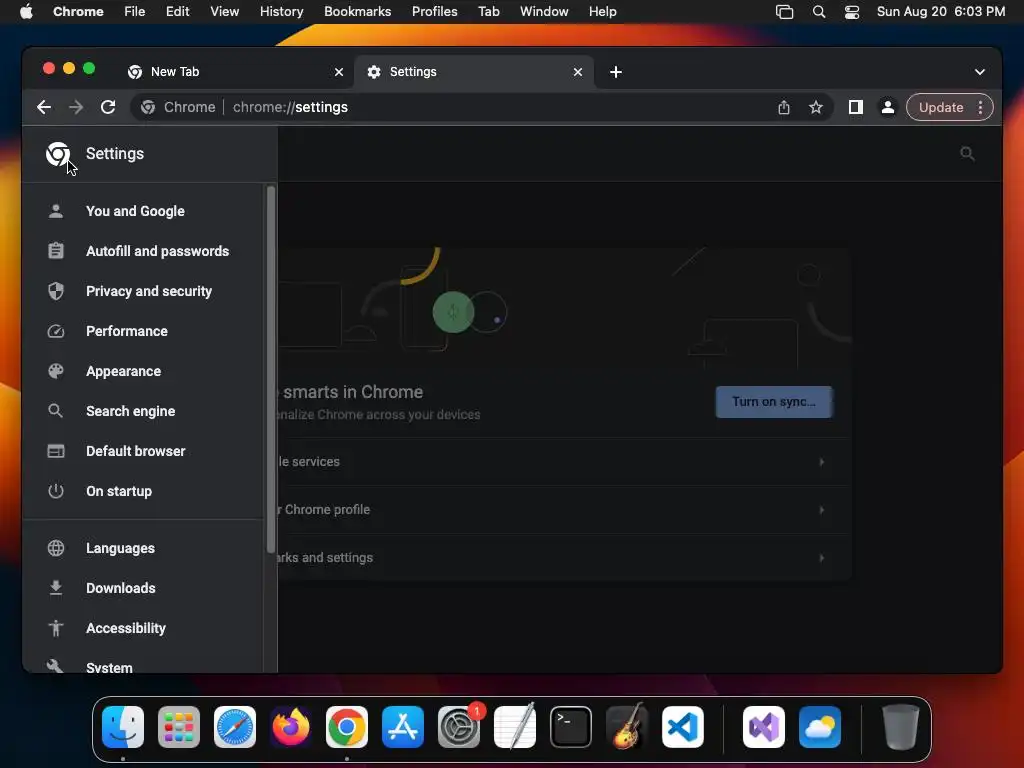Go back to previous page
Viewport: 1024px width, 768px height.
pyautogui.click(x=44, y=107)
